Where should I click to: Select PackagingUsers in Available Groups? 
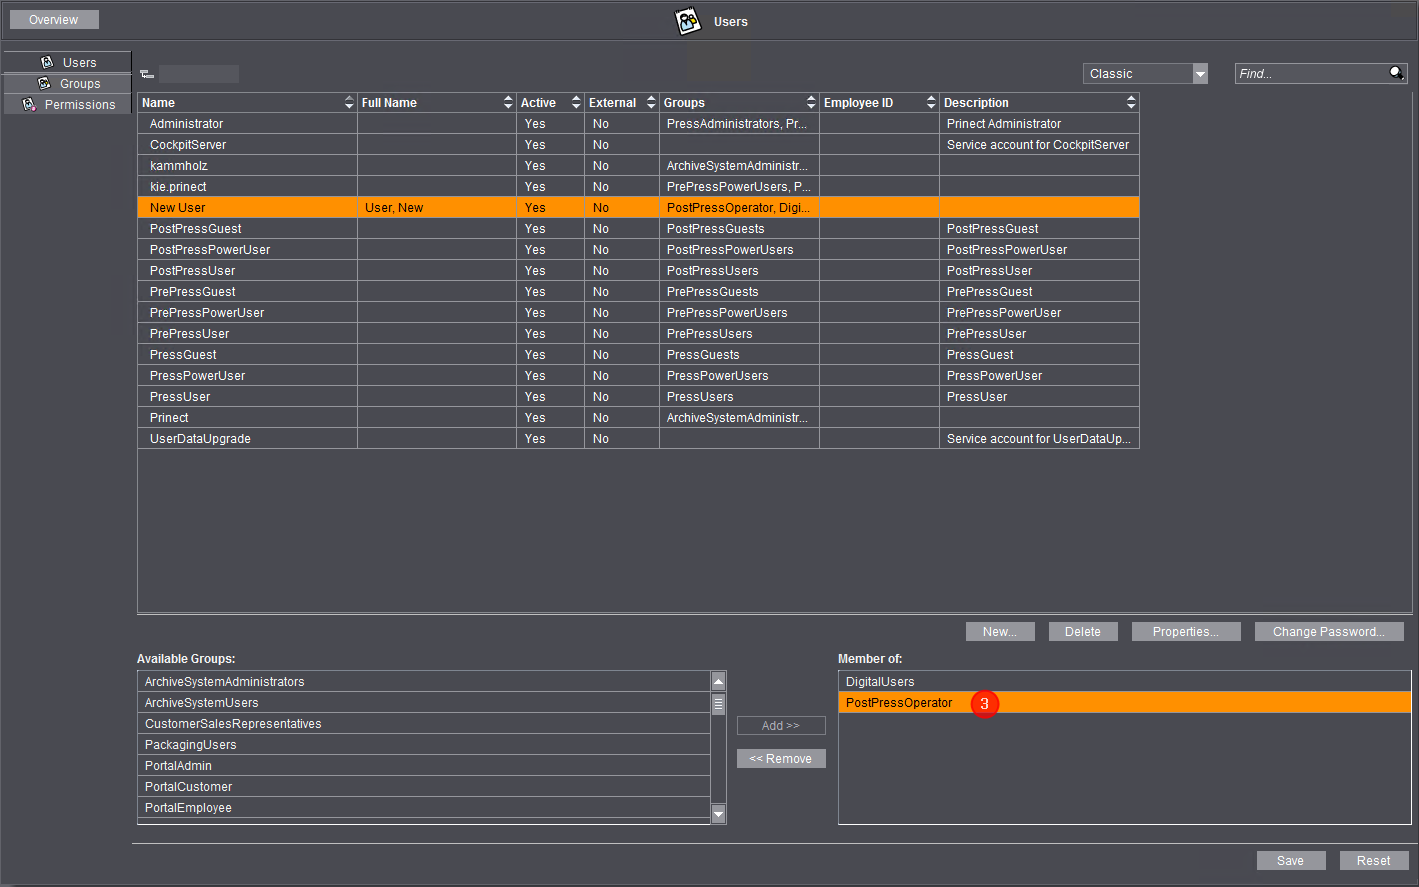tap(191, 745)
